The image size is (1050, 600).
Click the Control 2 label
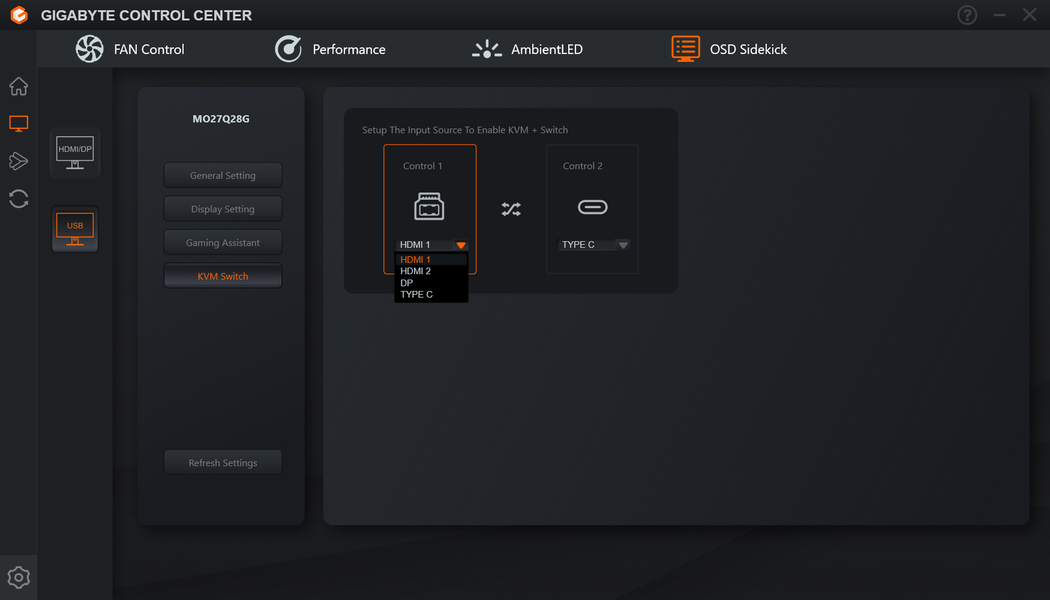click(x=583, y=166)
